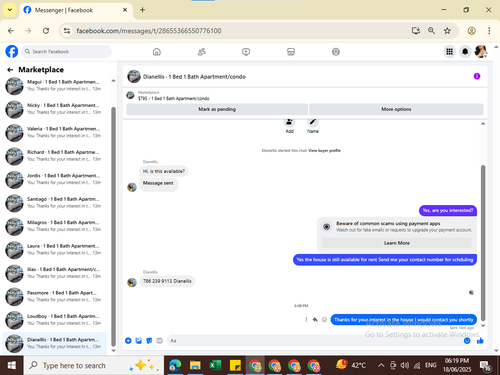Click the Facebook logo
500x375 pixels.
tap(12, 52)
